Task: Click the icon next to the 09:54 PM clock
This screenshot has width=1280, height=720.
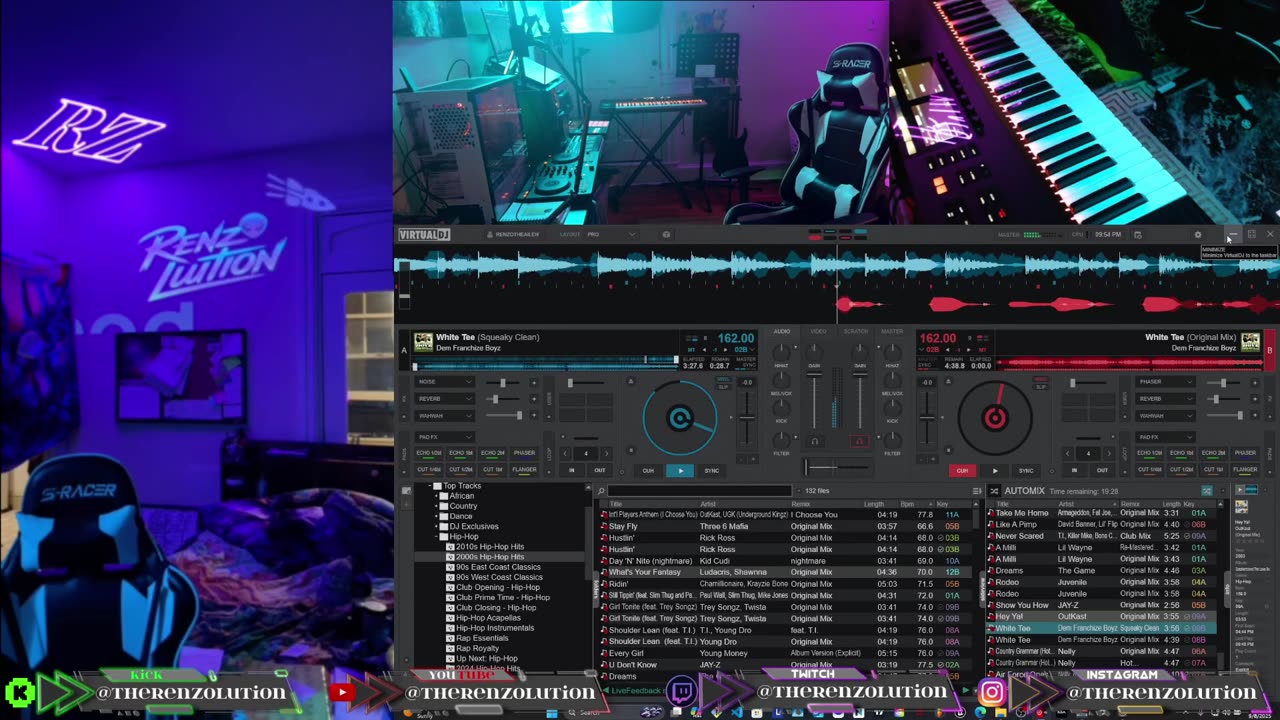Action: pyautogui.click(x=1138, y=235)
